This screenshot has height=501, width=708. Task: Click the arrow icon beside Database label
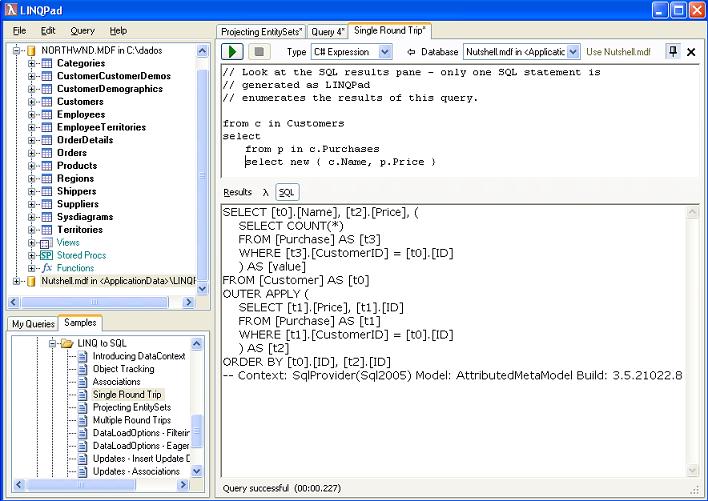pyautogui.click(x=411, y=52)
